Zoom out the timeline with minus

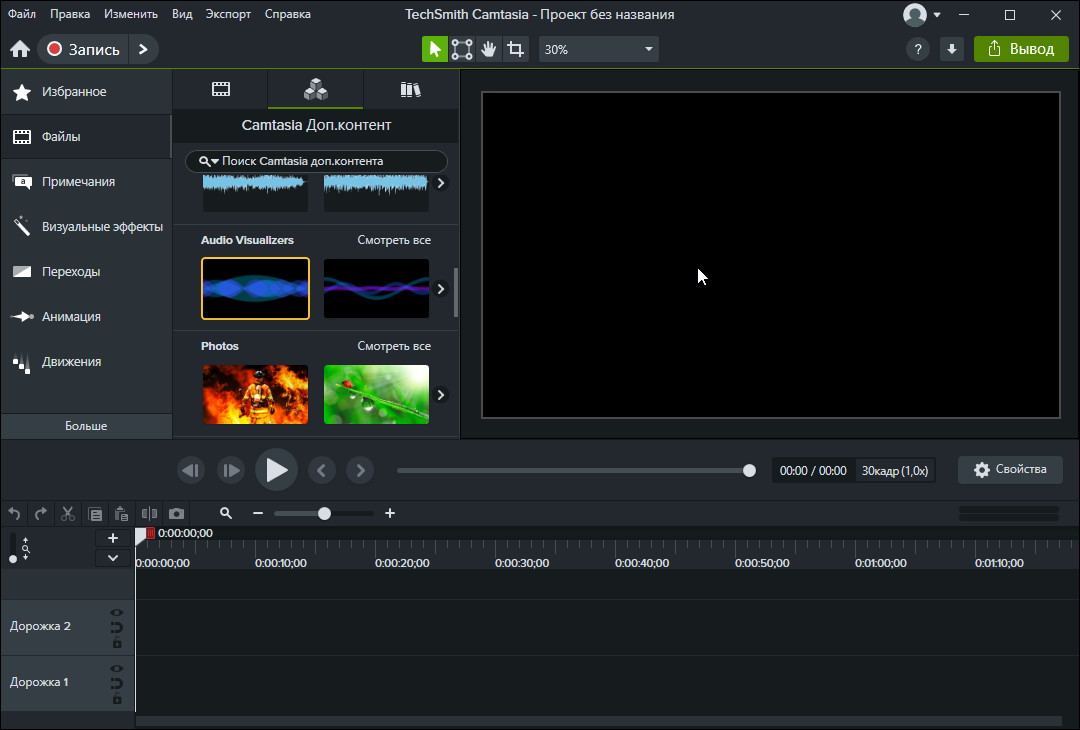tap(258, 513)
